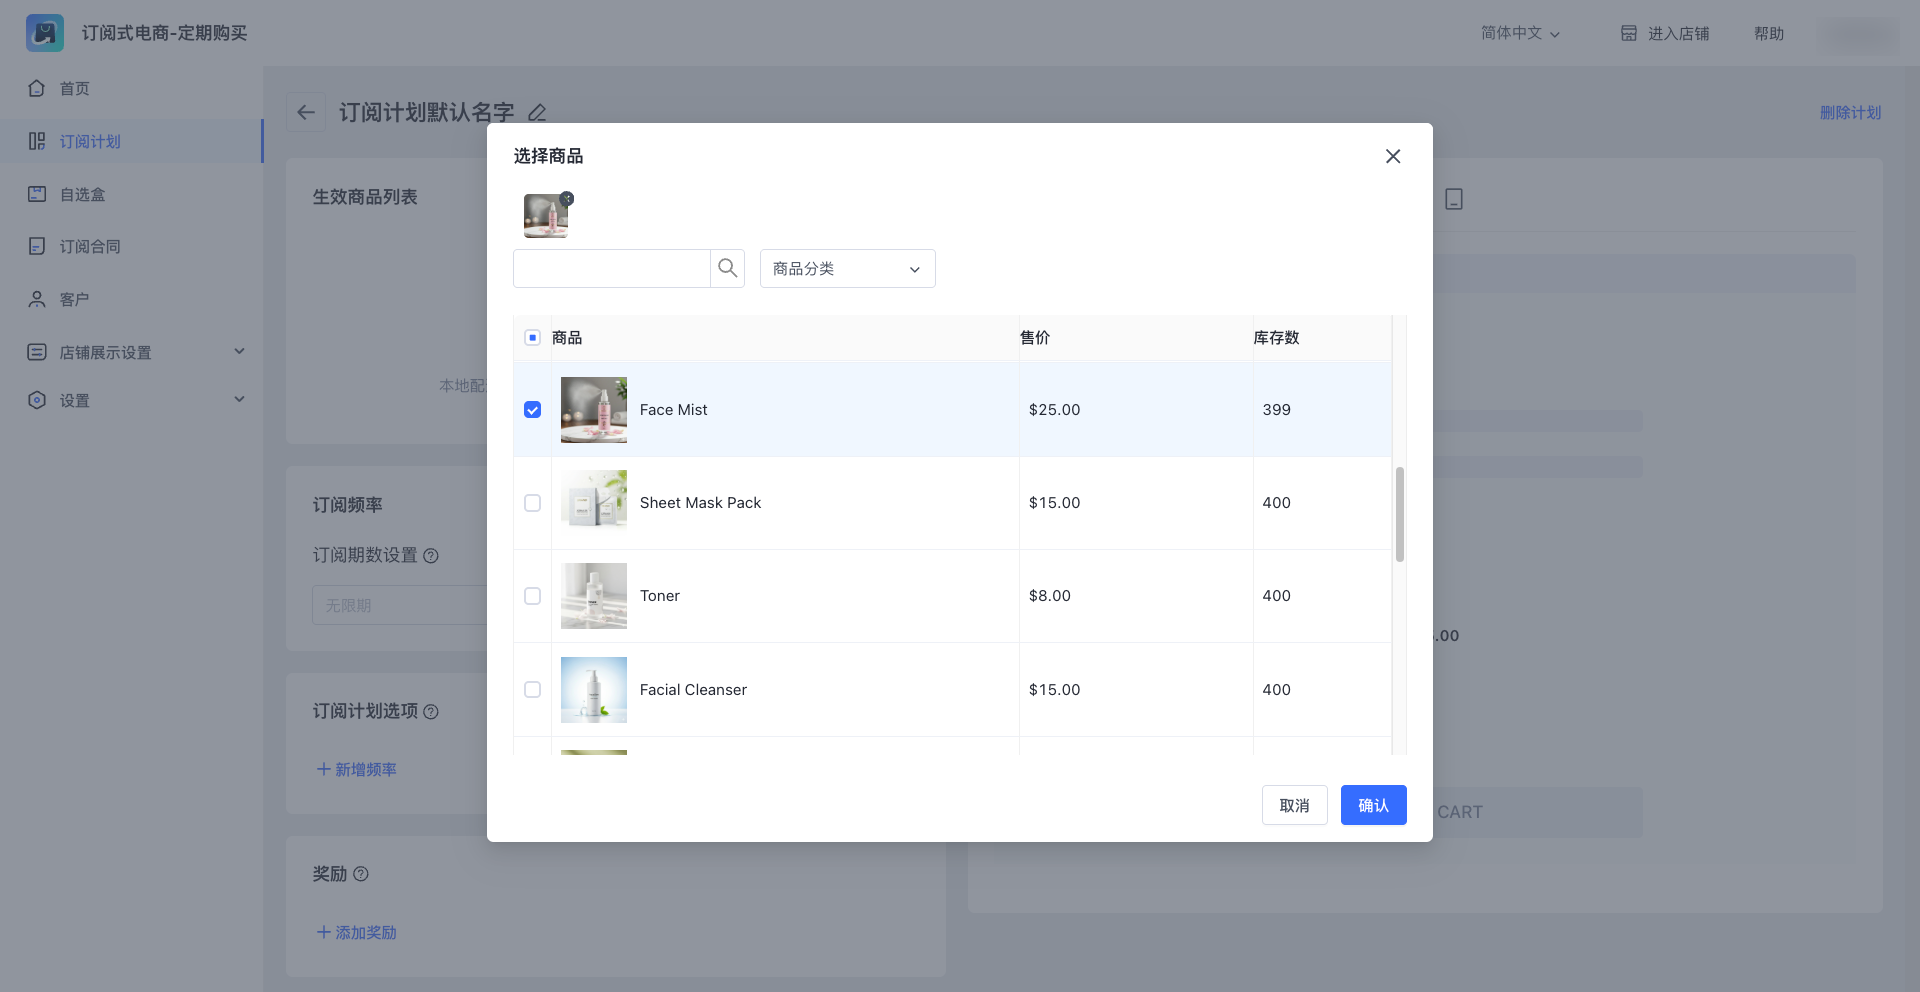
Task: Click the store icon next to 进入店铺
Action: [1629, 33]
